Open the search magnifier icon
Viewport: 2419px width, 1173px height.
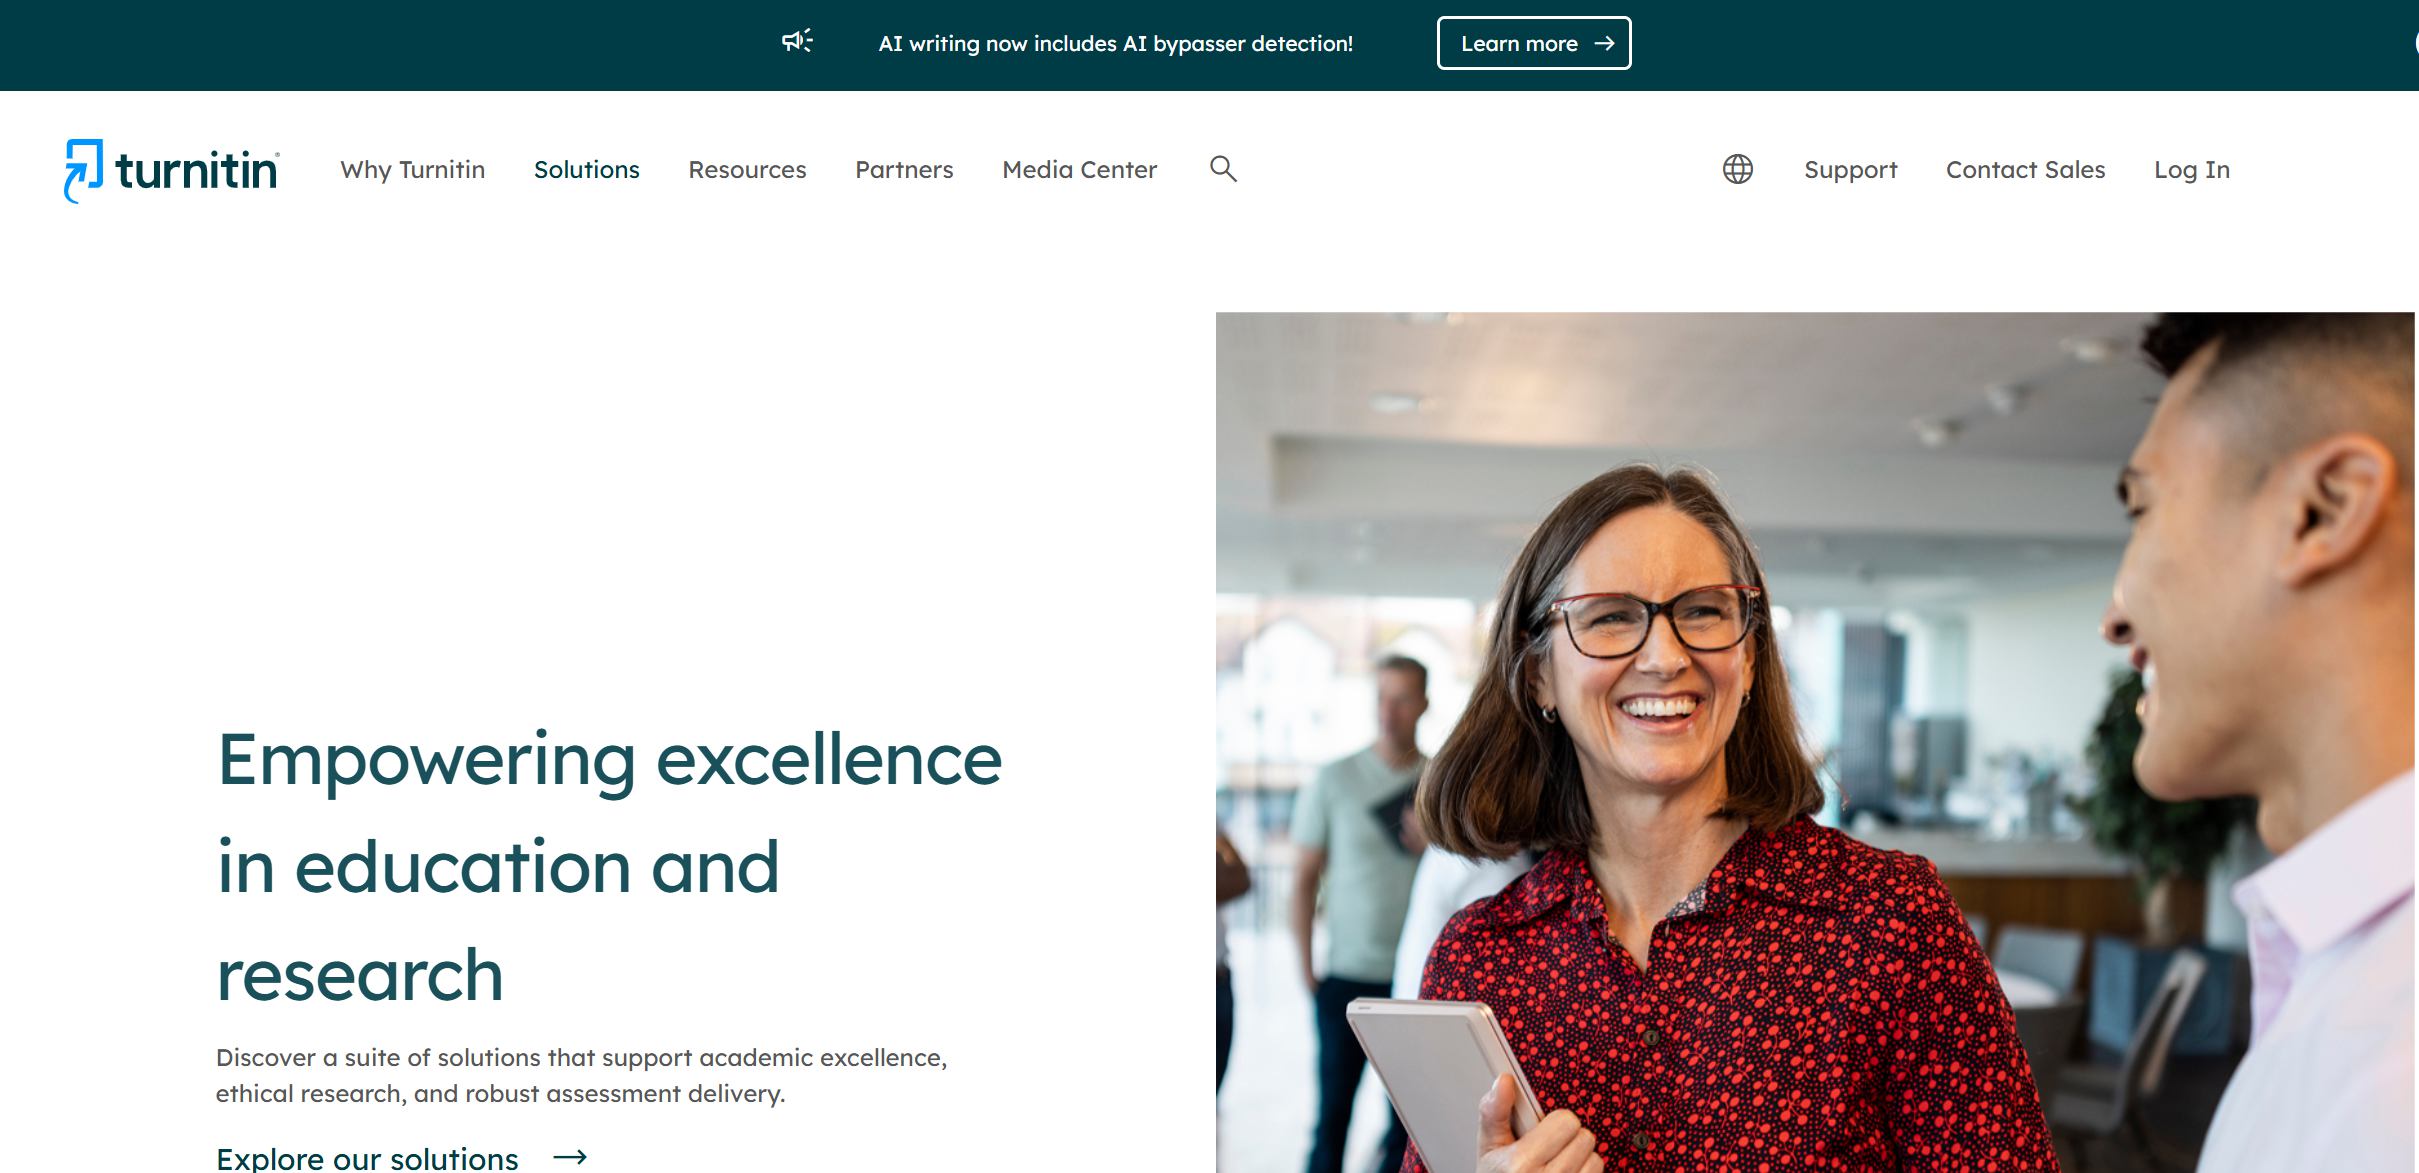click(x=1223, y=169)
